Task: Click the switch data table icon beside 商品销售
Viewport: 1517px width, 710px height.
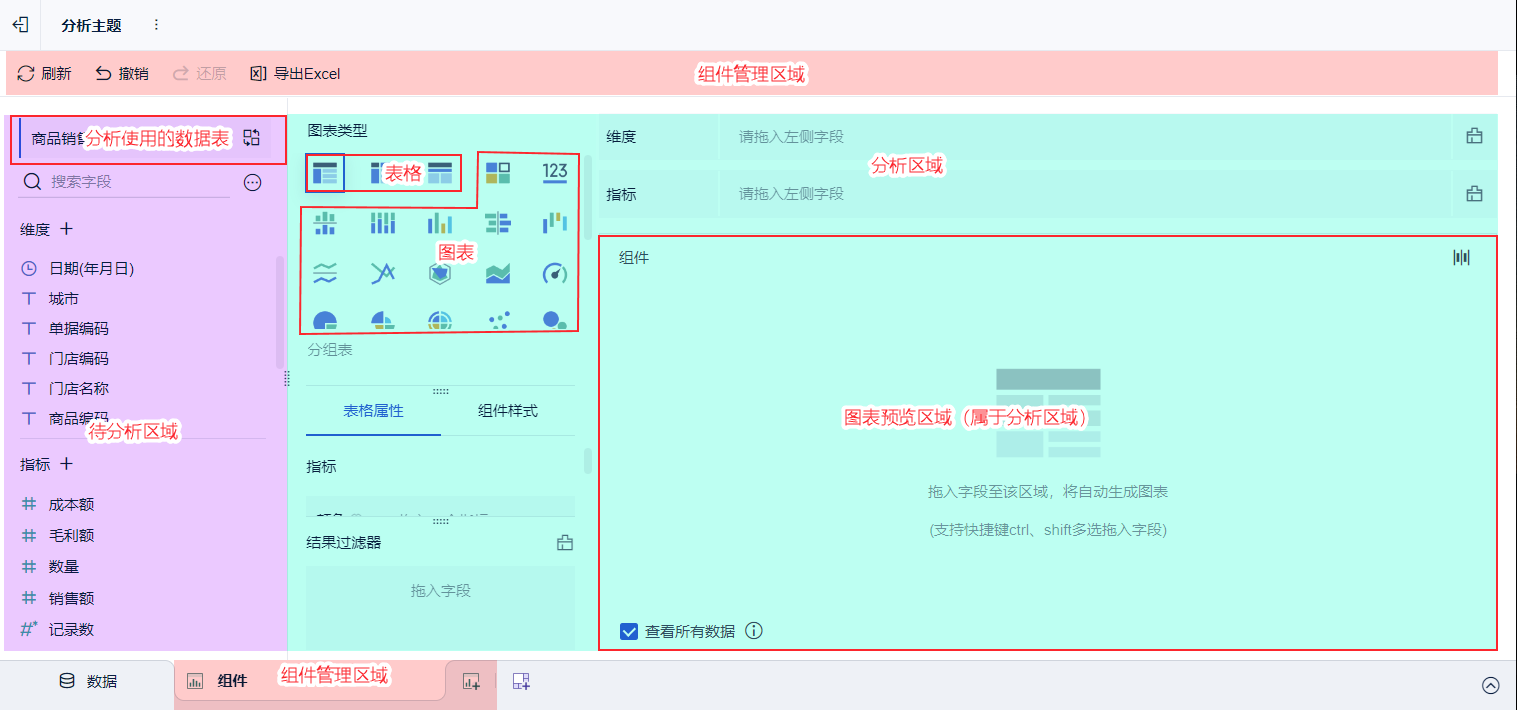Action: point(254,138)
